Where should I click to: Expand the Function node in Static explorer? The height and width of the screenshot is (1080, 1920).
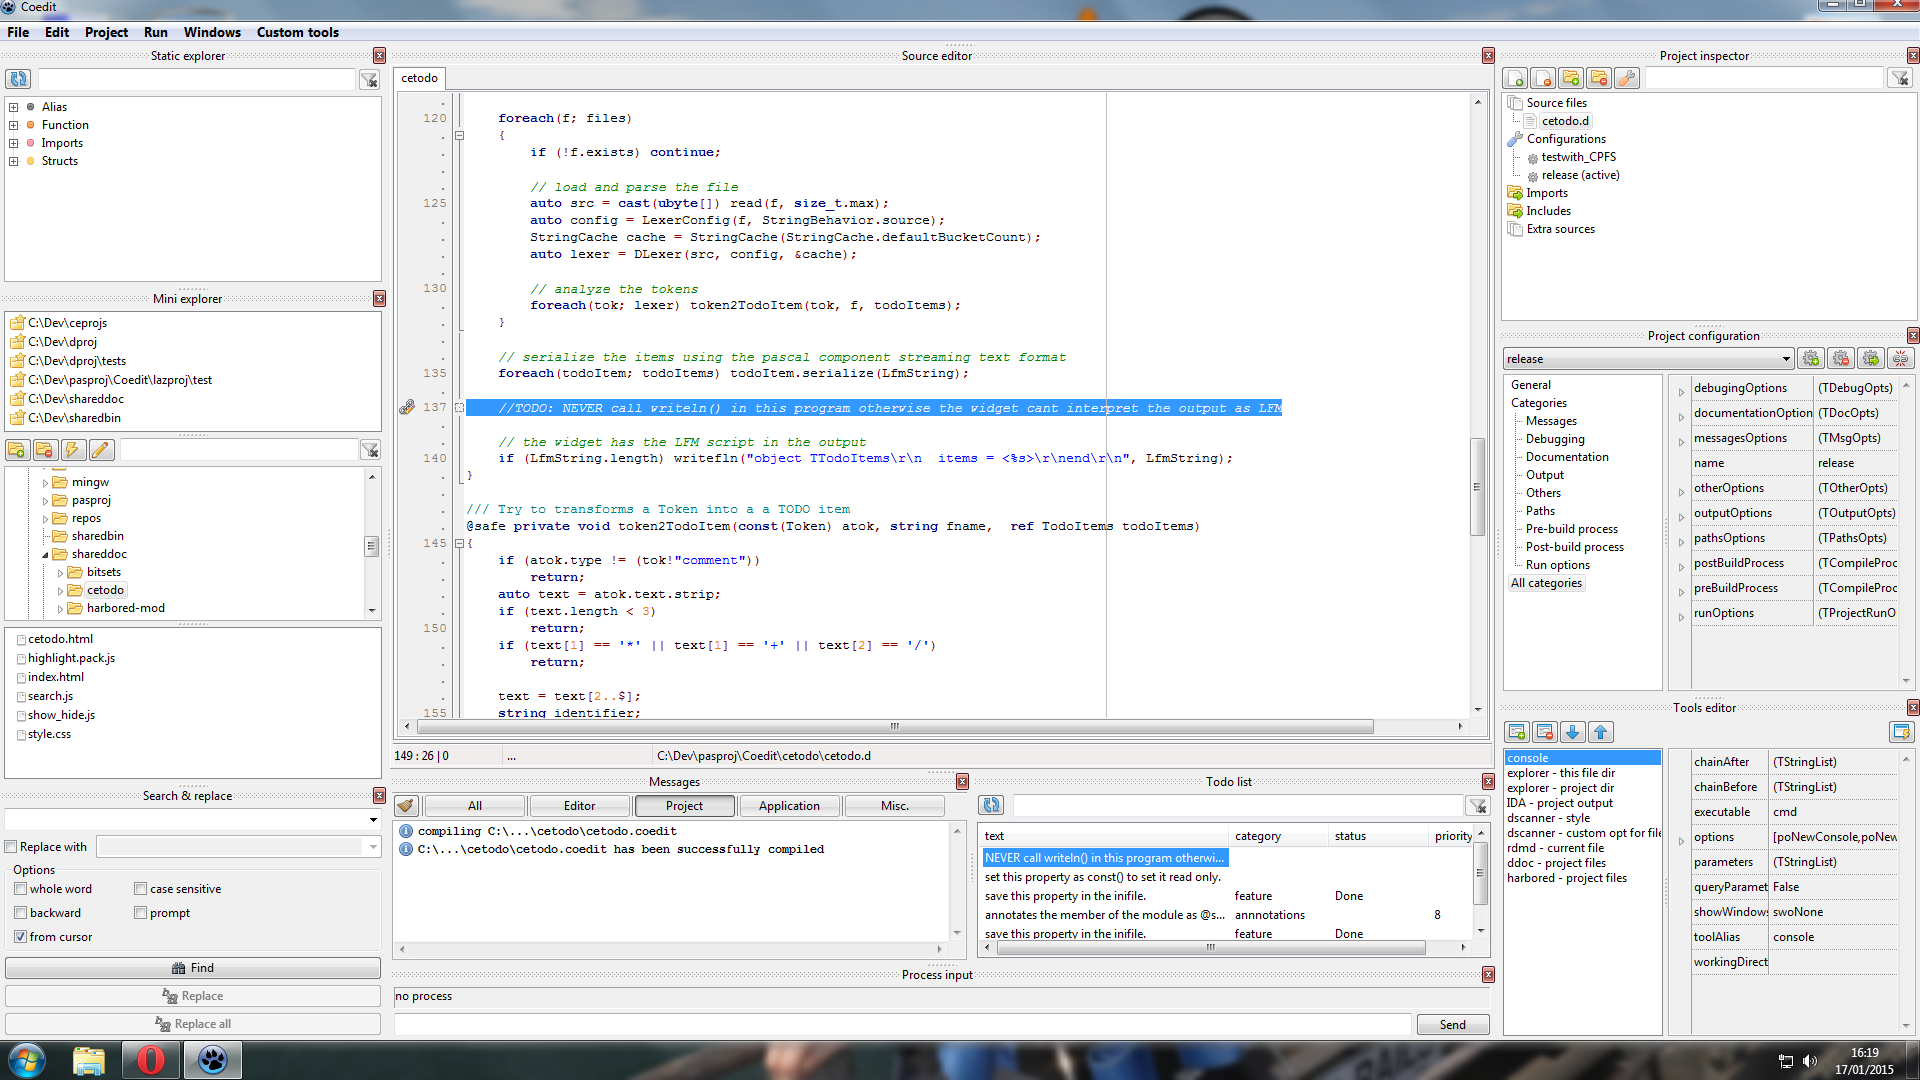pos(13,125)
